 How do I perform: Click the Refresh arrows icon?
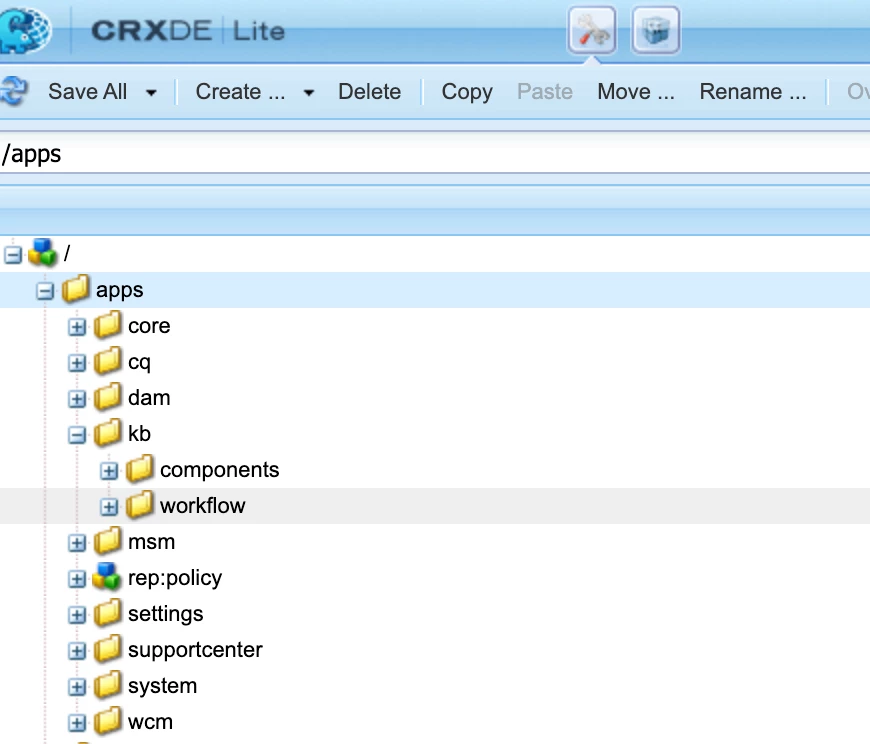pyautogui.click(x=13, y=91)
